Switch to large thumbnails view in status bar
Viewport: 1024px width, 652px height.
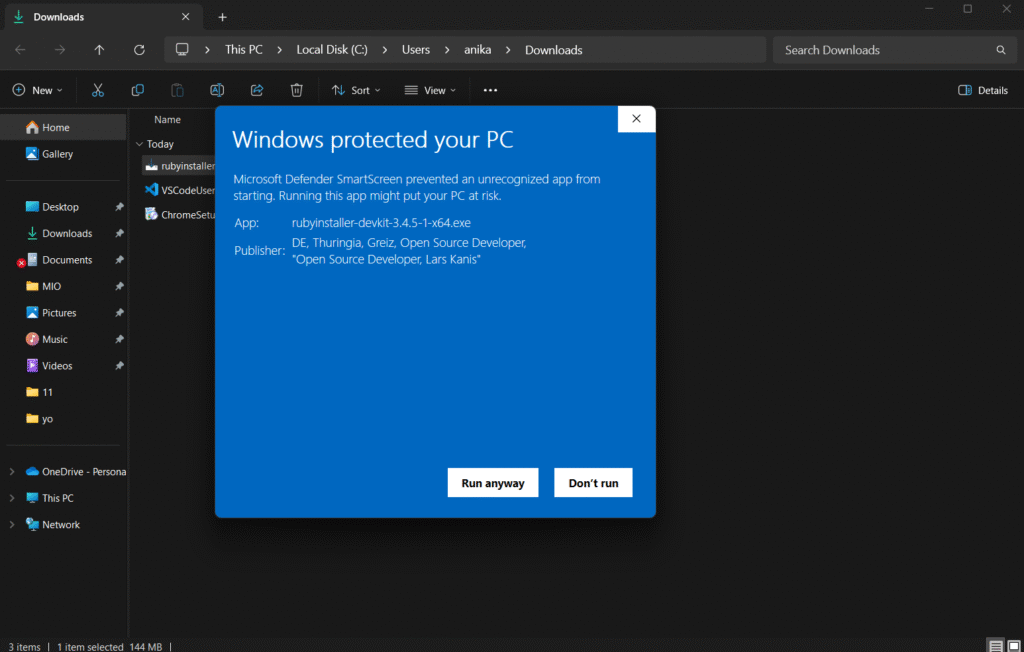click(1012, 646)
